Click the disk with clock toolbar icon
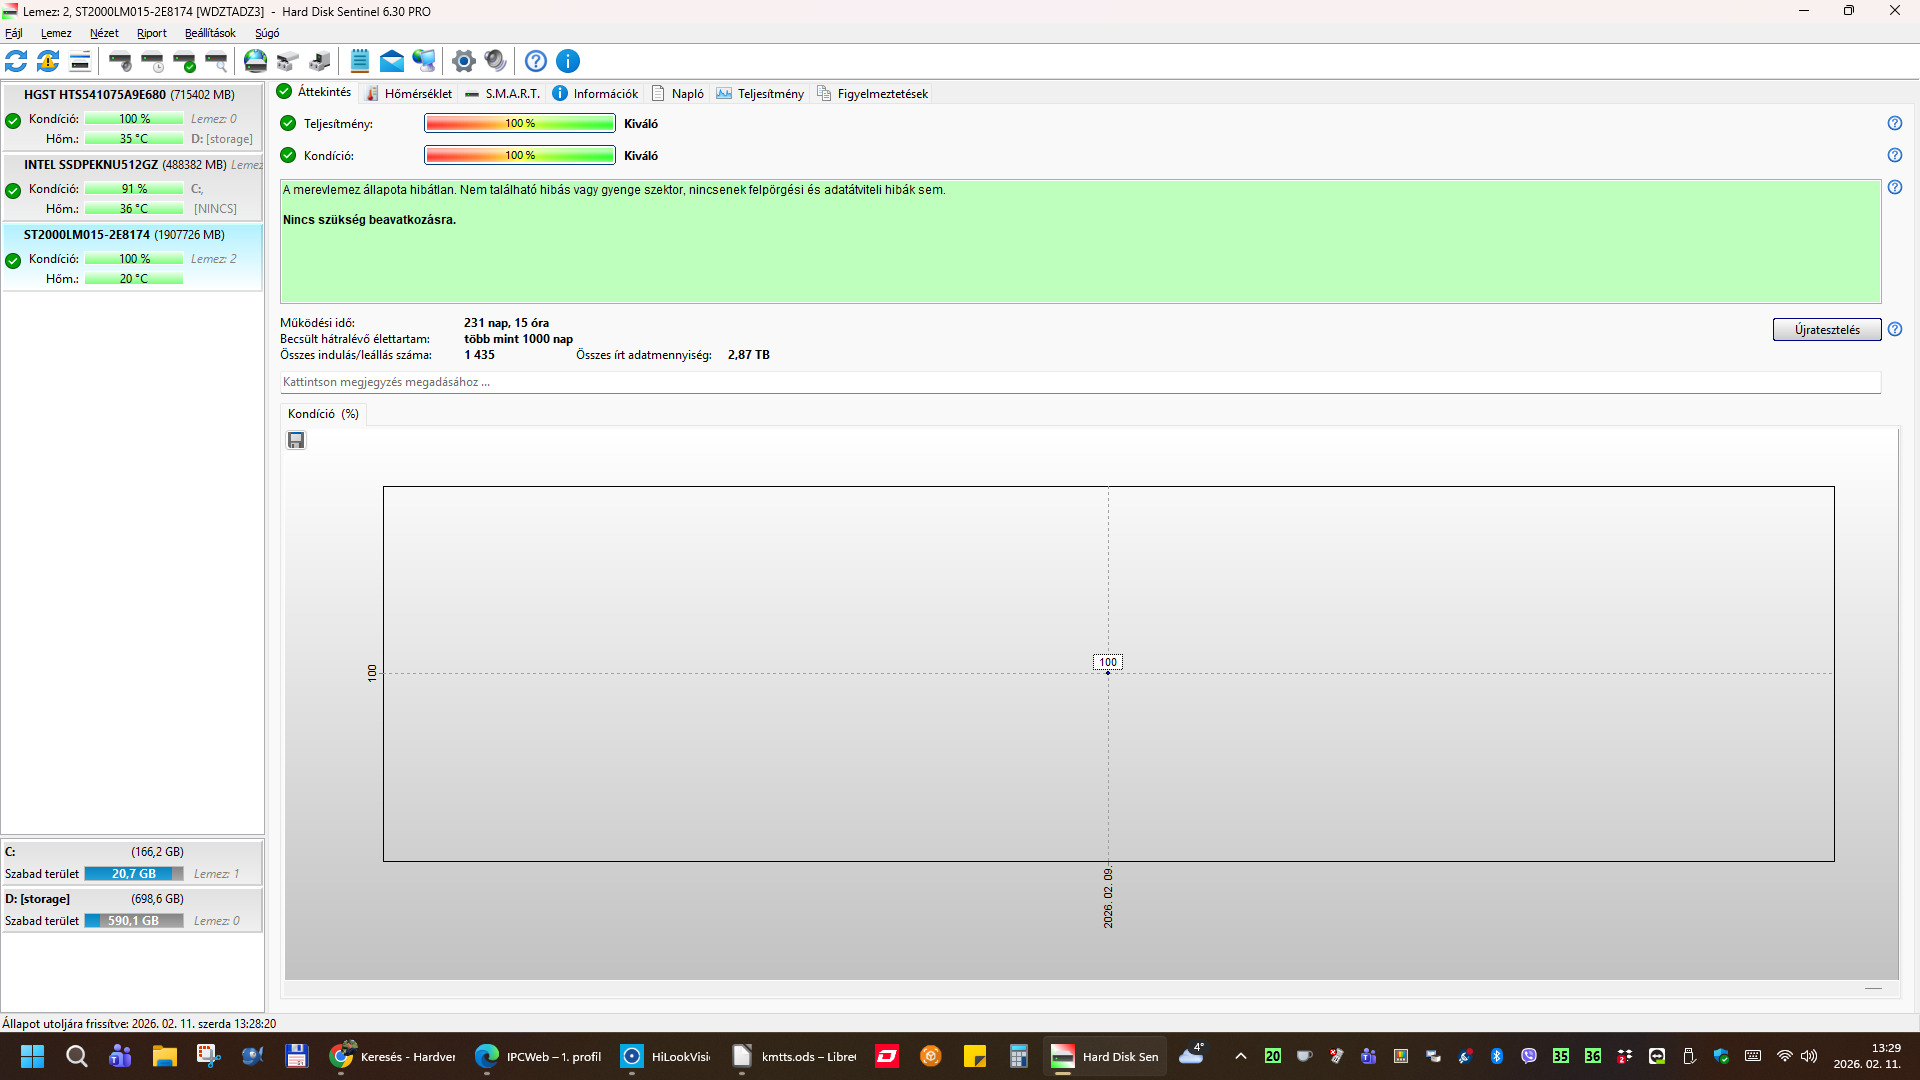Screen dimensions: 1920x1080 (152, 61)
